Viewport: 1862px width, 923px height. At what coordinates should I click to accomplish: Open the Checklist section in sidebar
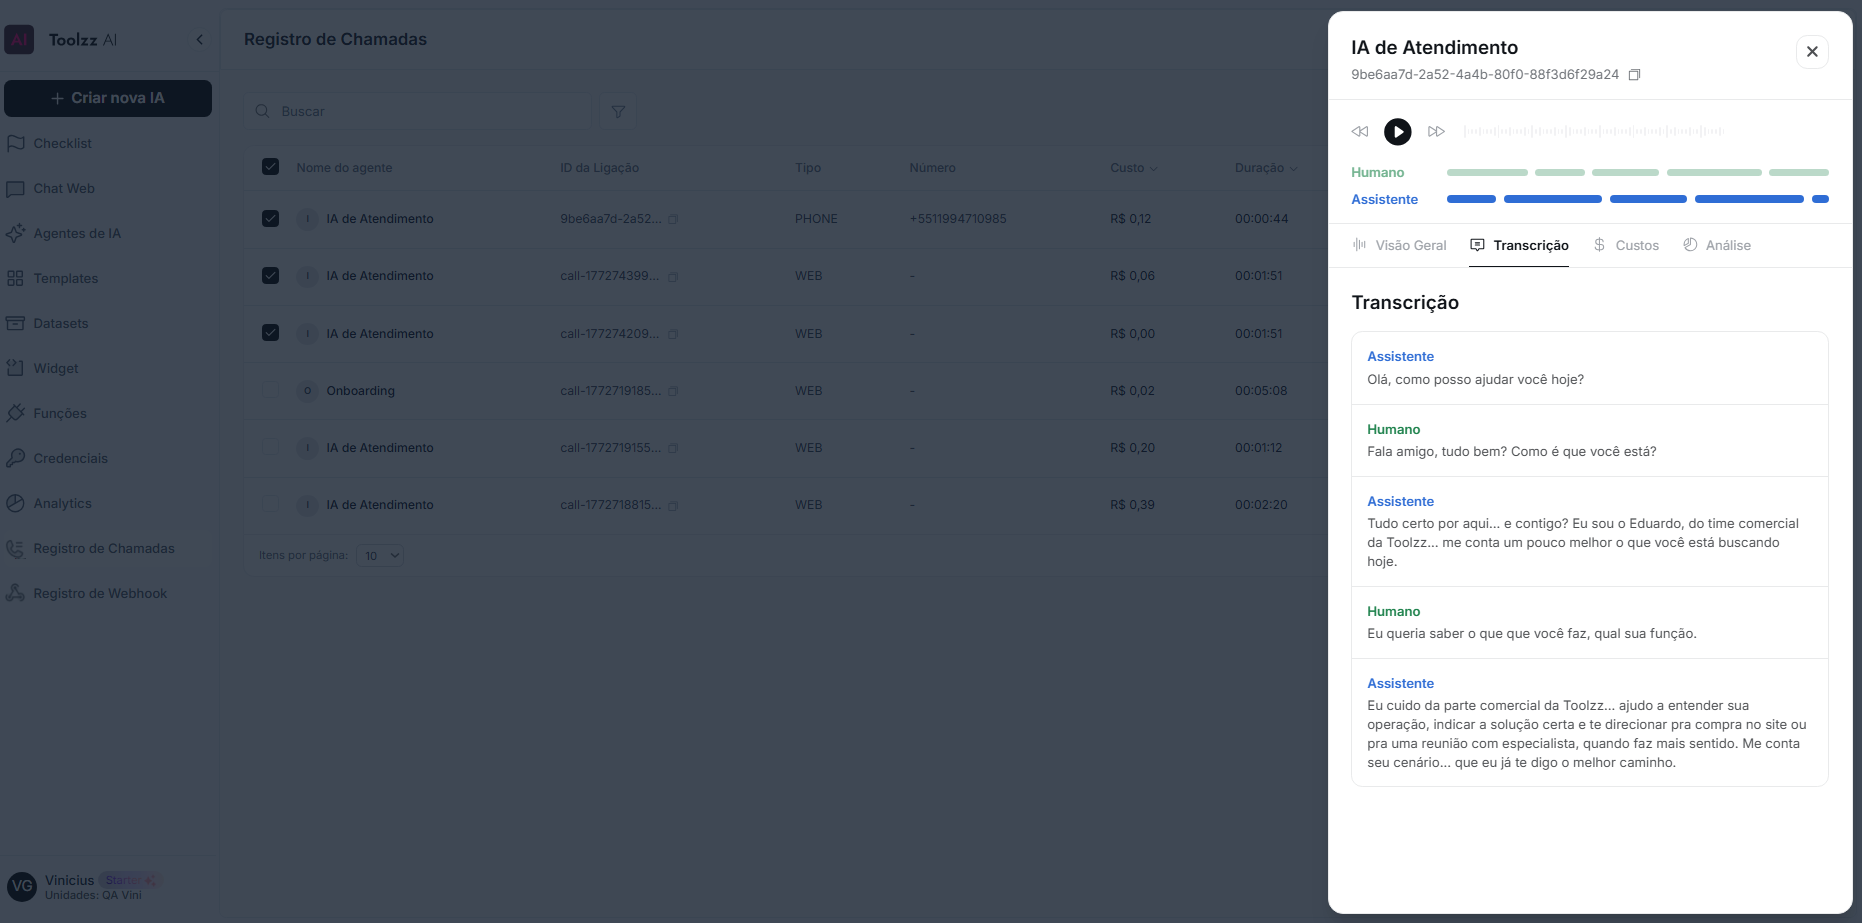[x=63, y=143]
